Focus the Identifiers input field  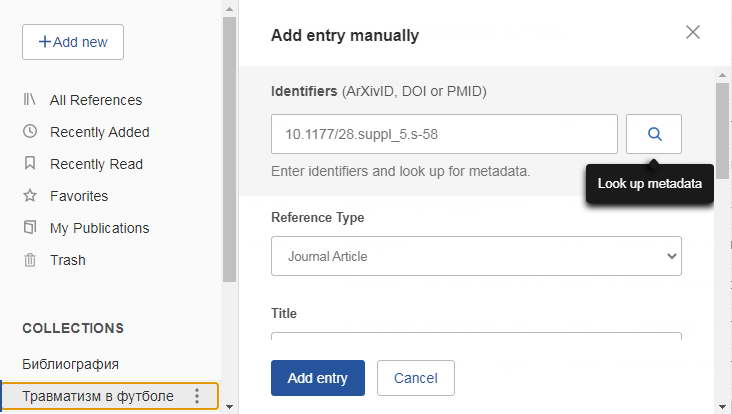tap(444, 134)
